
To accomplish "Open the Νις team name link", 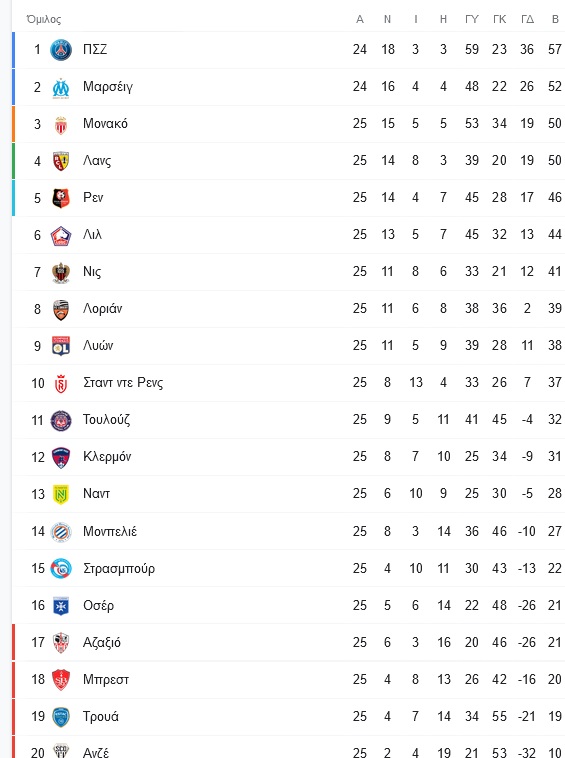I will [x=92, y=272].
